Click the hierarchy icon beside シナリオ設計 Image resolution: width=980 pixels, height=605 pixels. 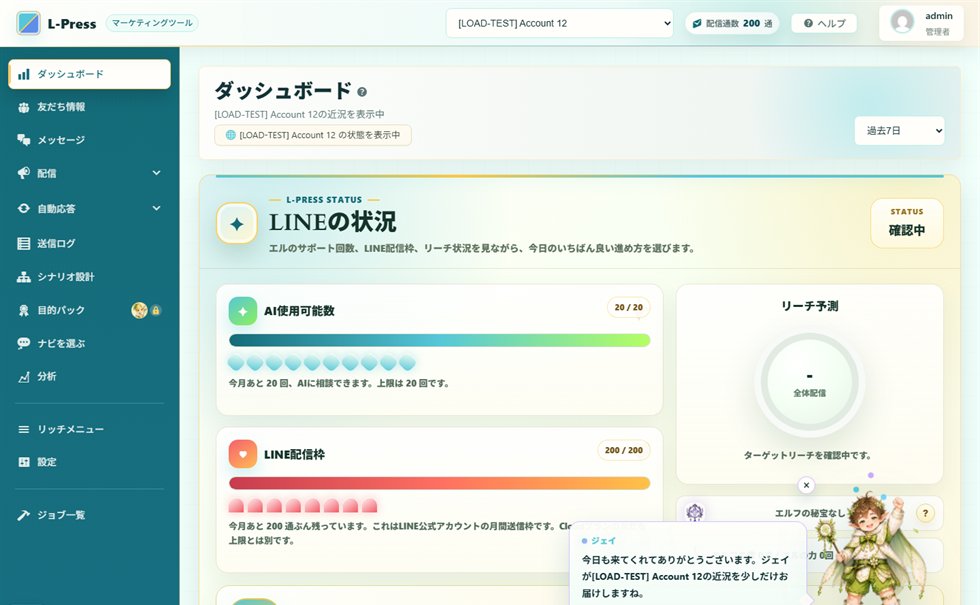(x=24, y=276)
